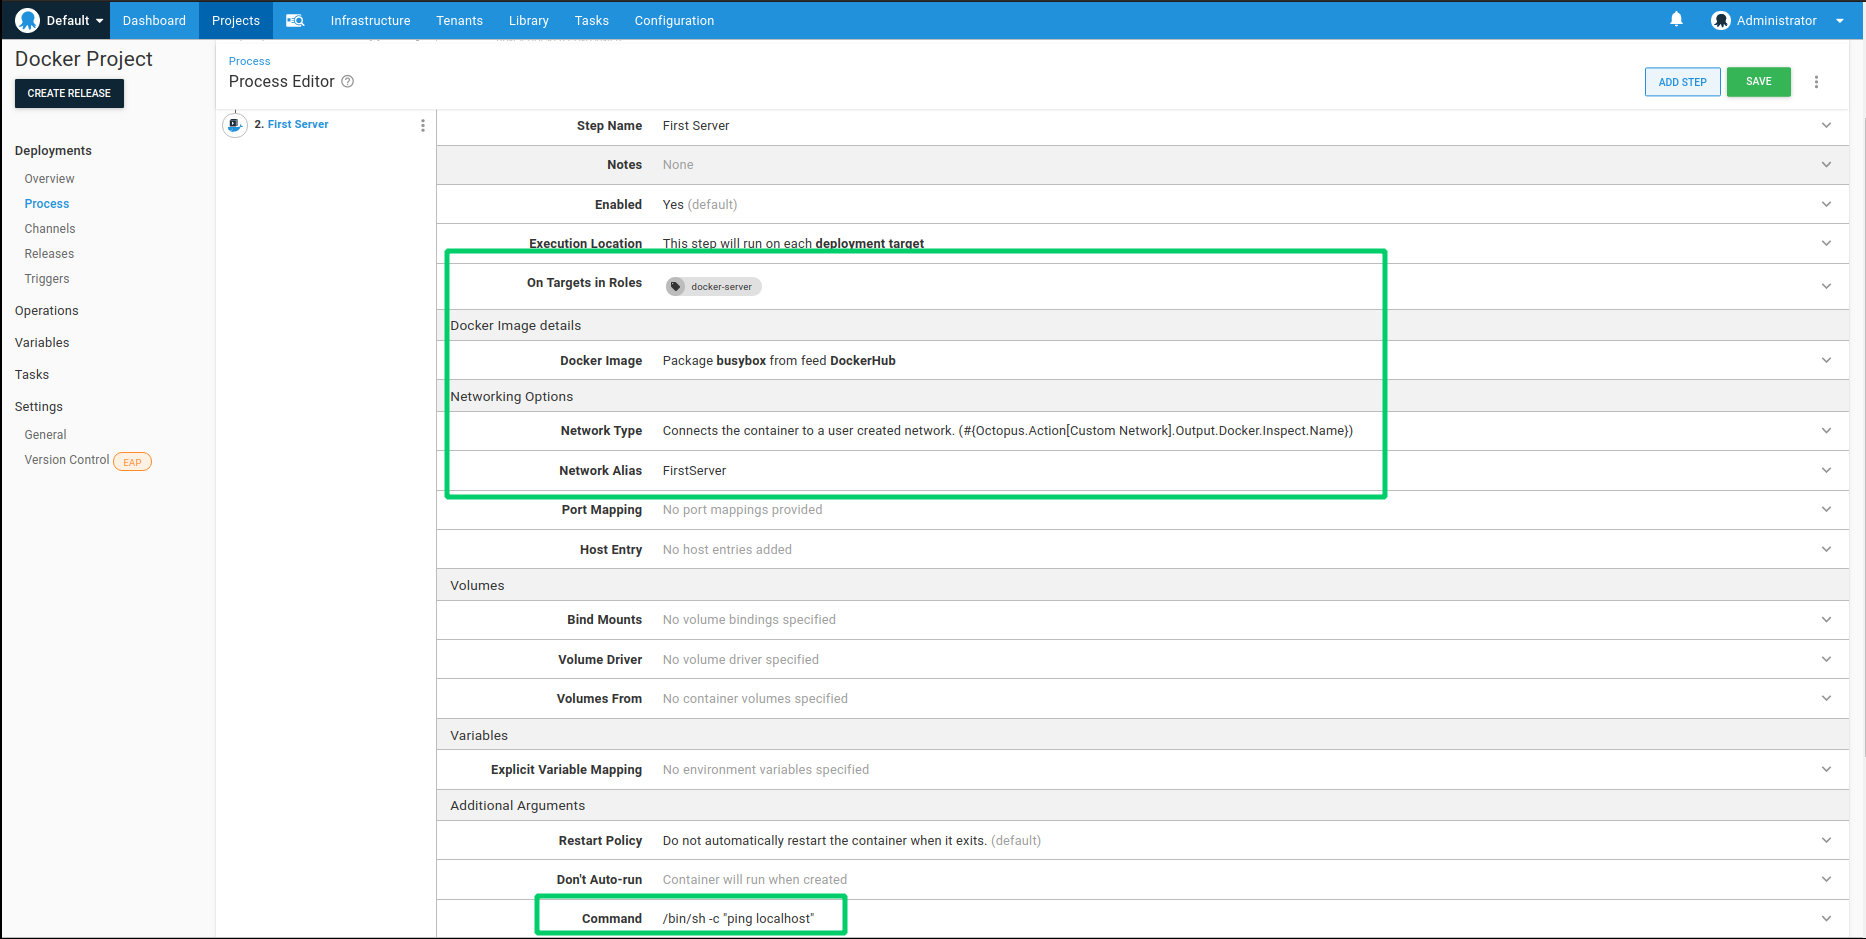
Task: Open the Projects menu
Action: coord(236,20)
